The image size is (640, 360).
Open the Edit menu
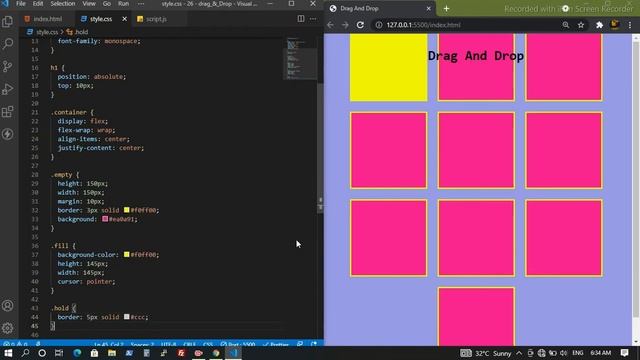38,4
